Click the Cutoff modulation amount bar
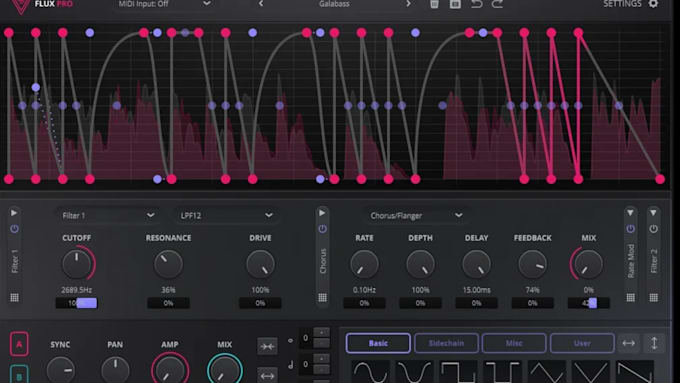 click(77, 303)
